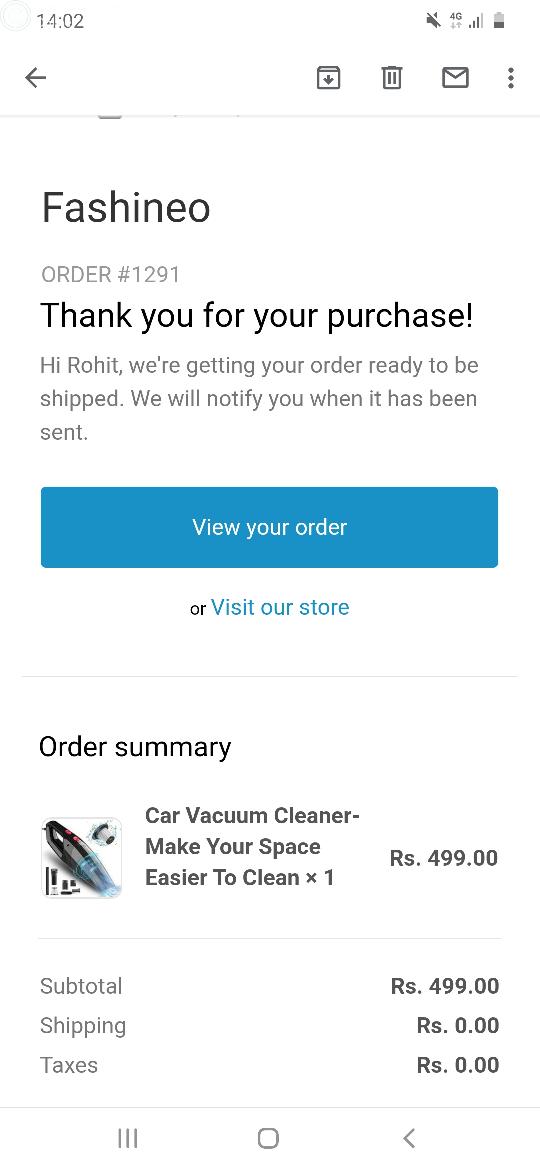
Task: Tap the Subtotal Rs. 499.00 amount
Action: pyautogui.click(x=445, y=986)
